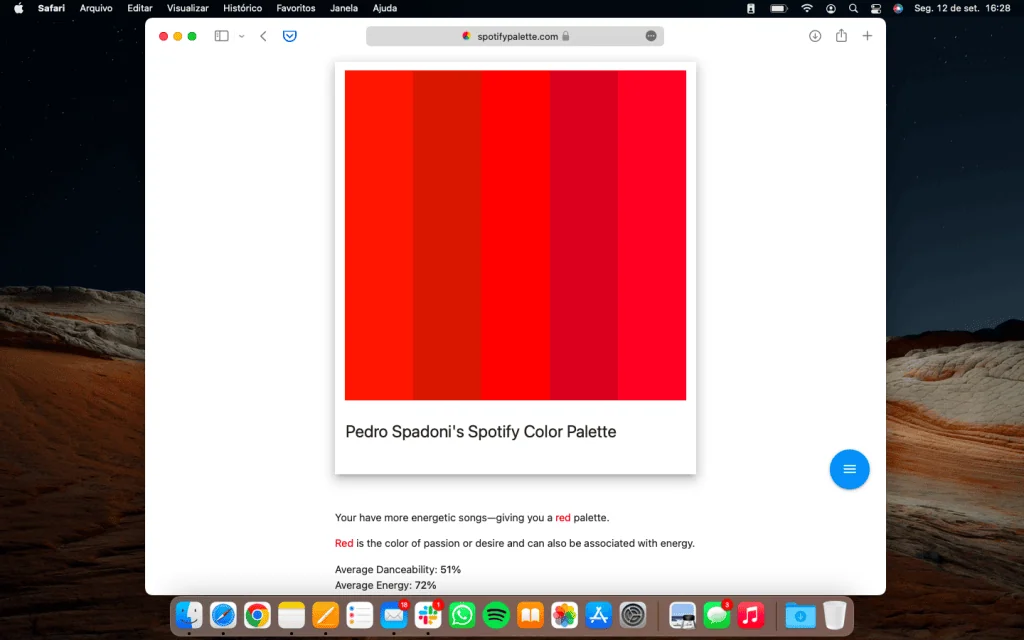
Task: Open Slack from the Dock
Action: tap(428, 615)
